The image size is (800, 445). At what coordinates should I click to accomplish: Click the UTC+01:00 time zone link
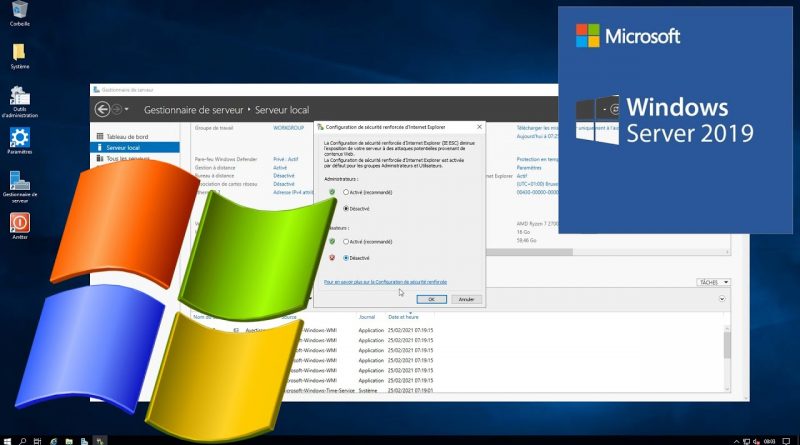coord(537,184)
